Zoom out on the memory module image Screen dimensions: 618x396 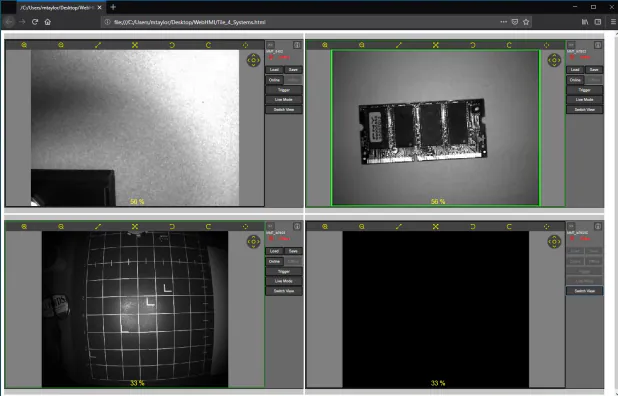coord(361,45)
